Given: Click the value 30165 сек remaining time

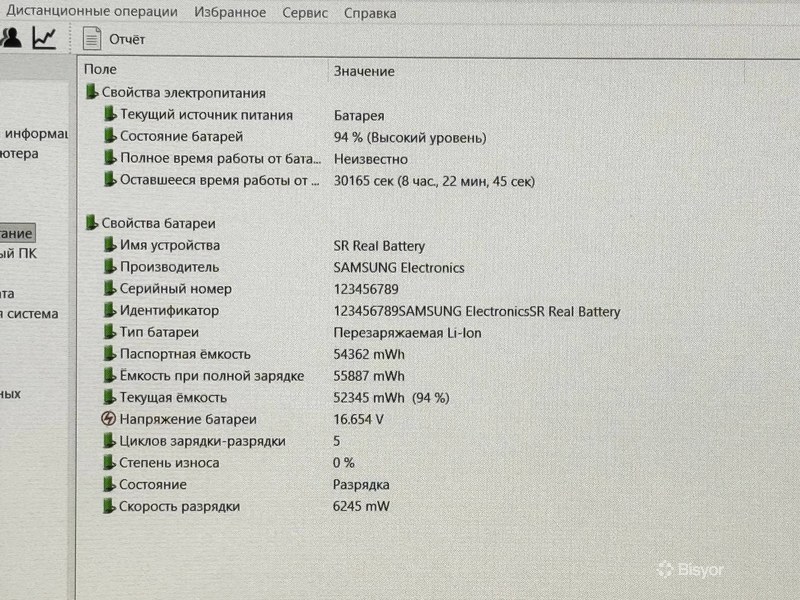Looking at the screenshot, I should [434, 181].
